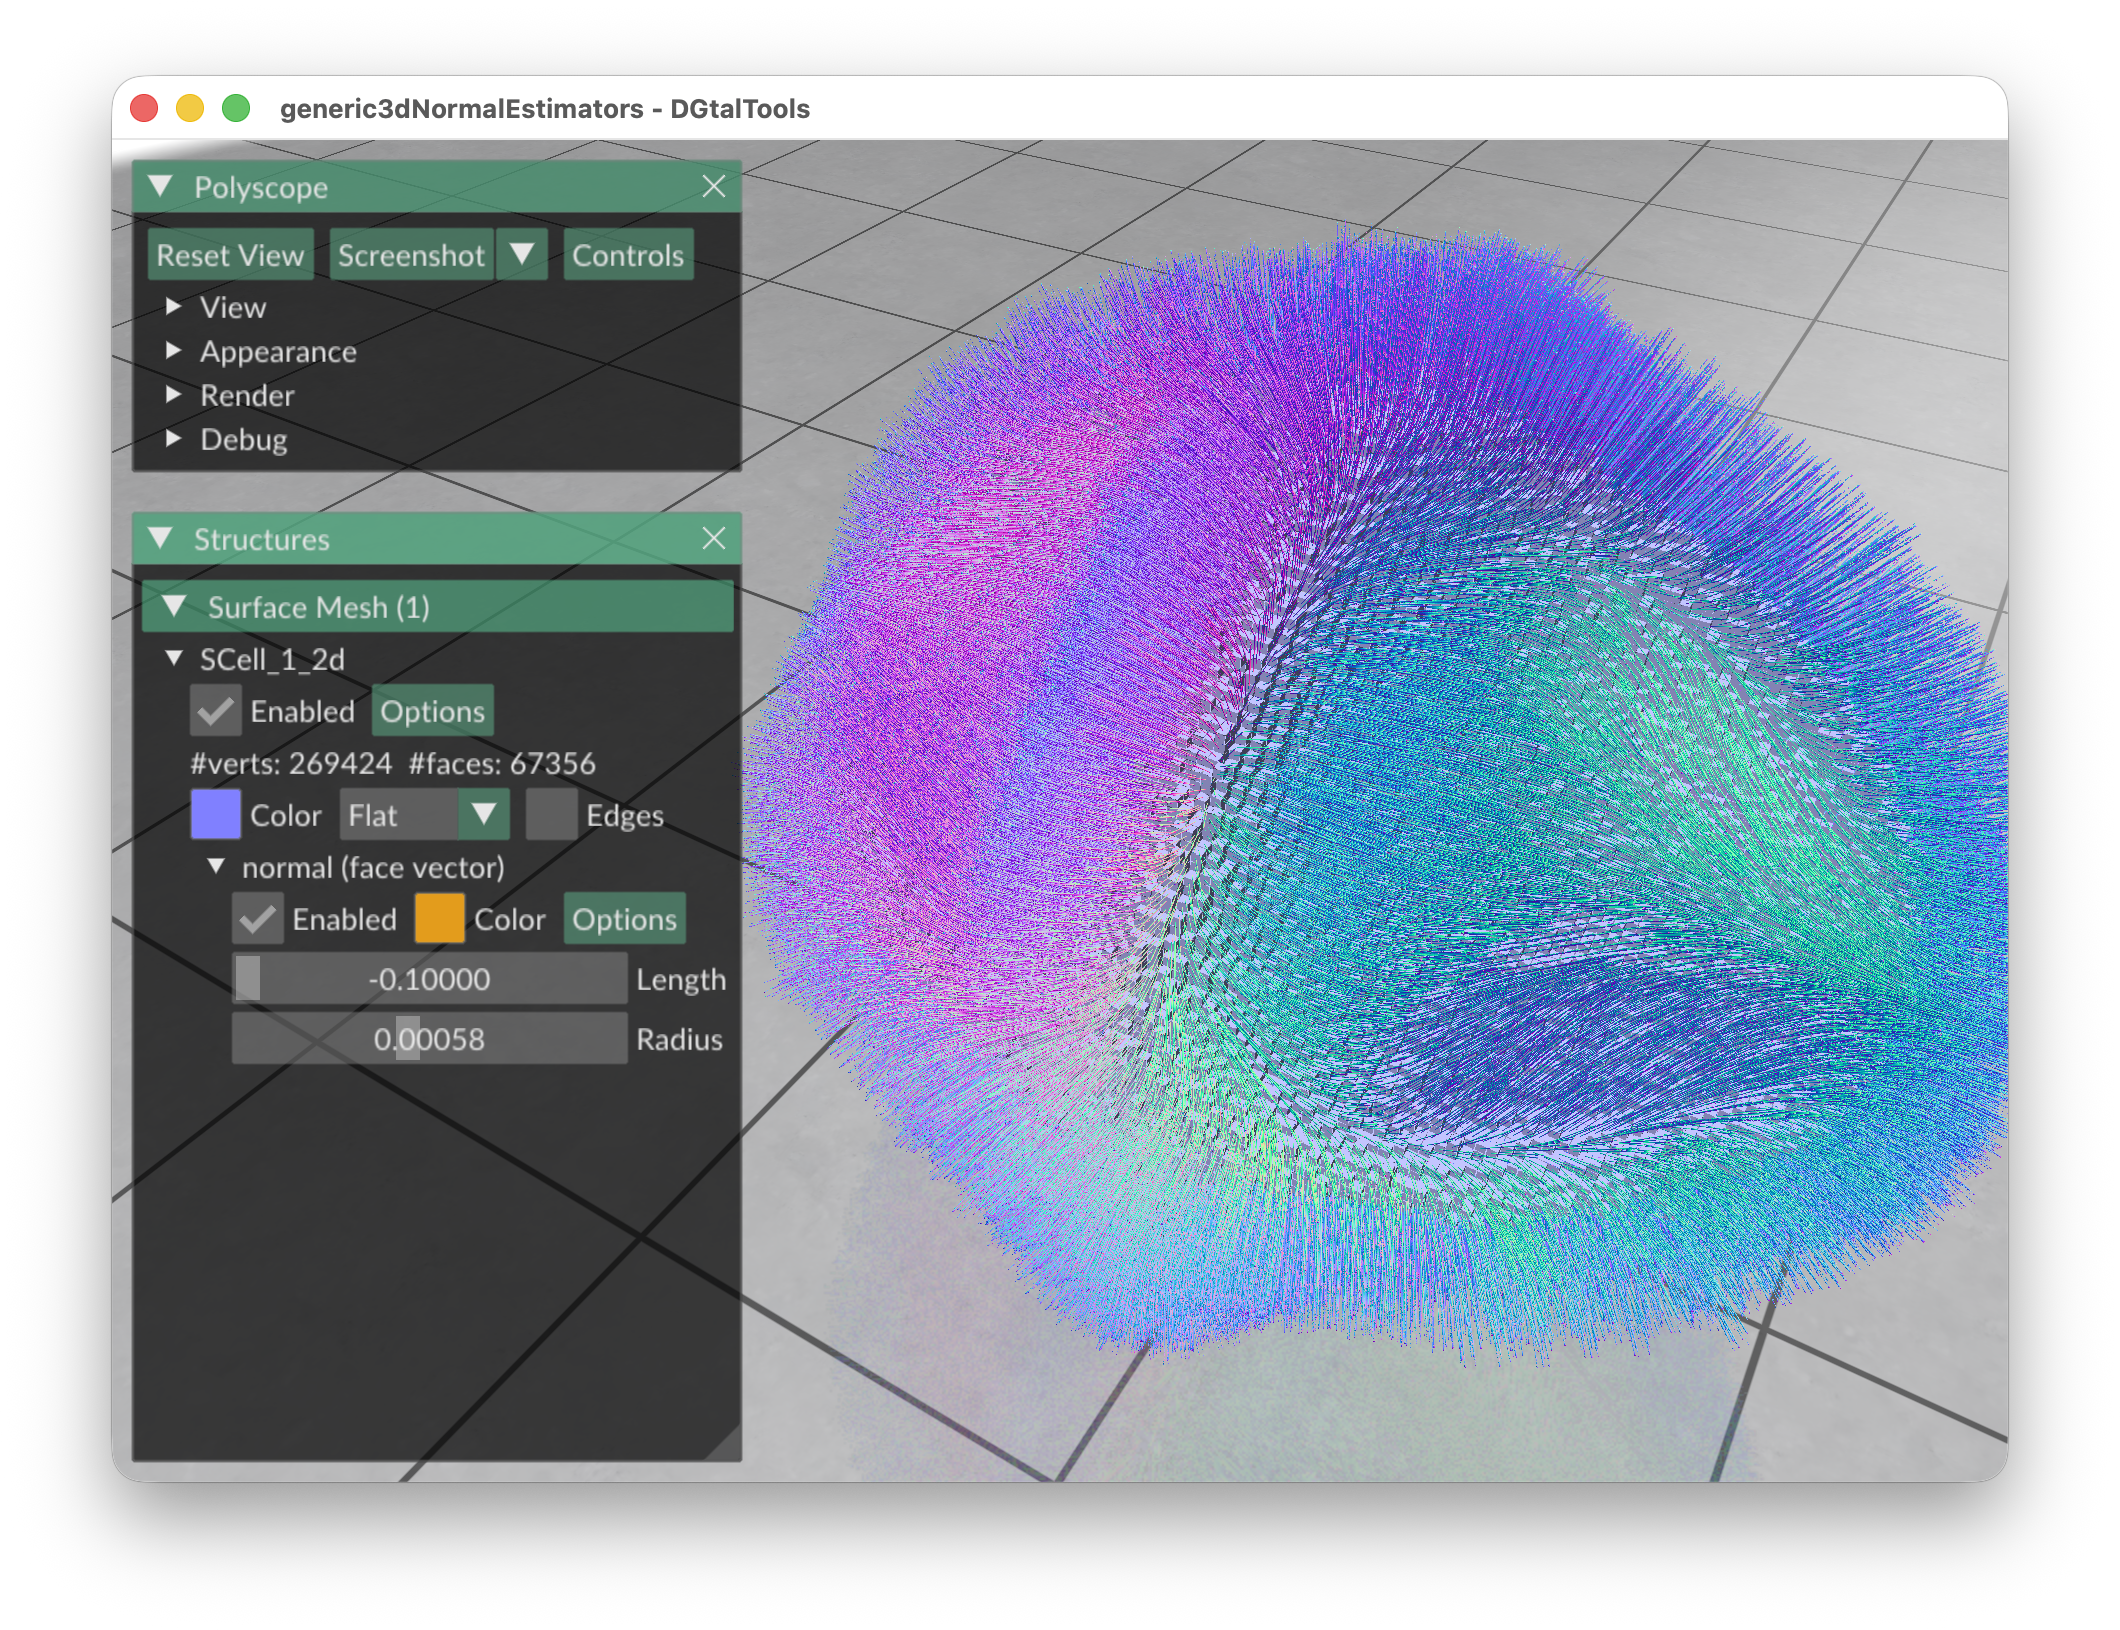Open the orange vector Color swatch
2120x1630 pixels.
pos(439,919)
